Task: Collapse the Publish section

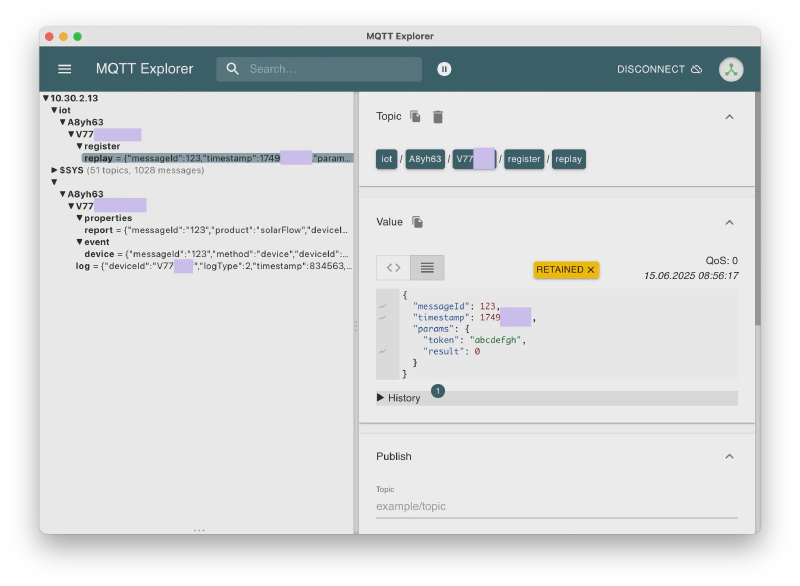Action: (x=729, y=456)
